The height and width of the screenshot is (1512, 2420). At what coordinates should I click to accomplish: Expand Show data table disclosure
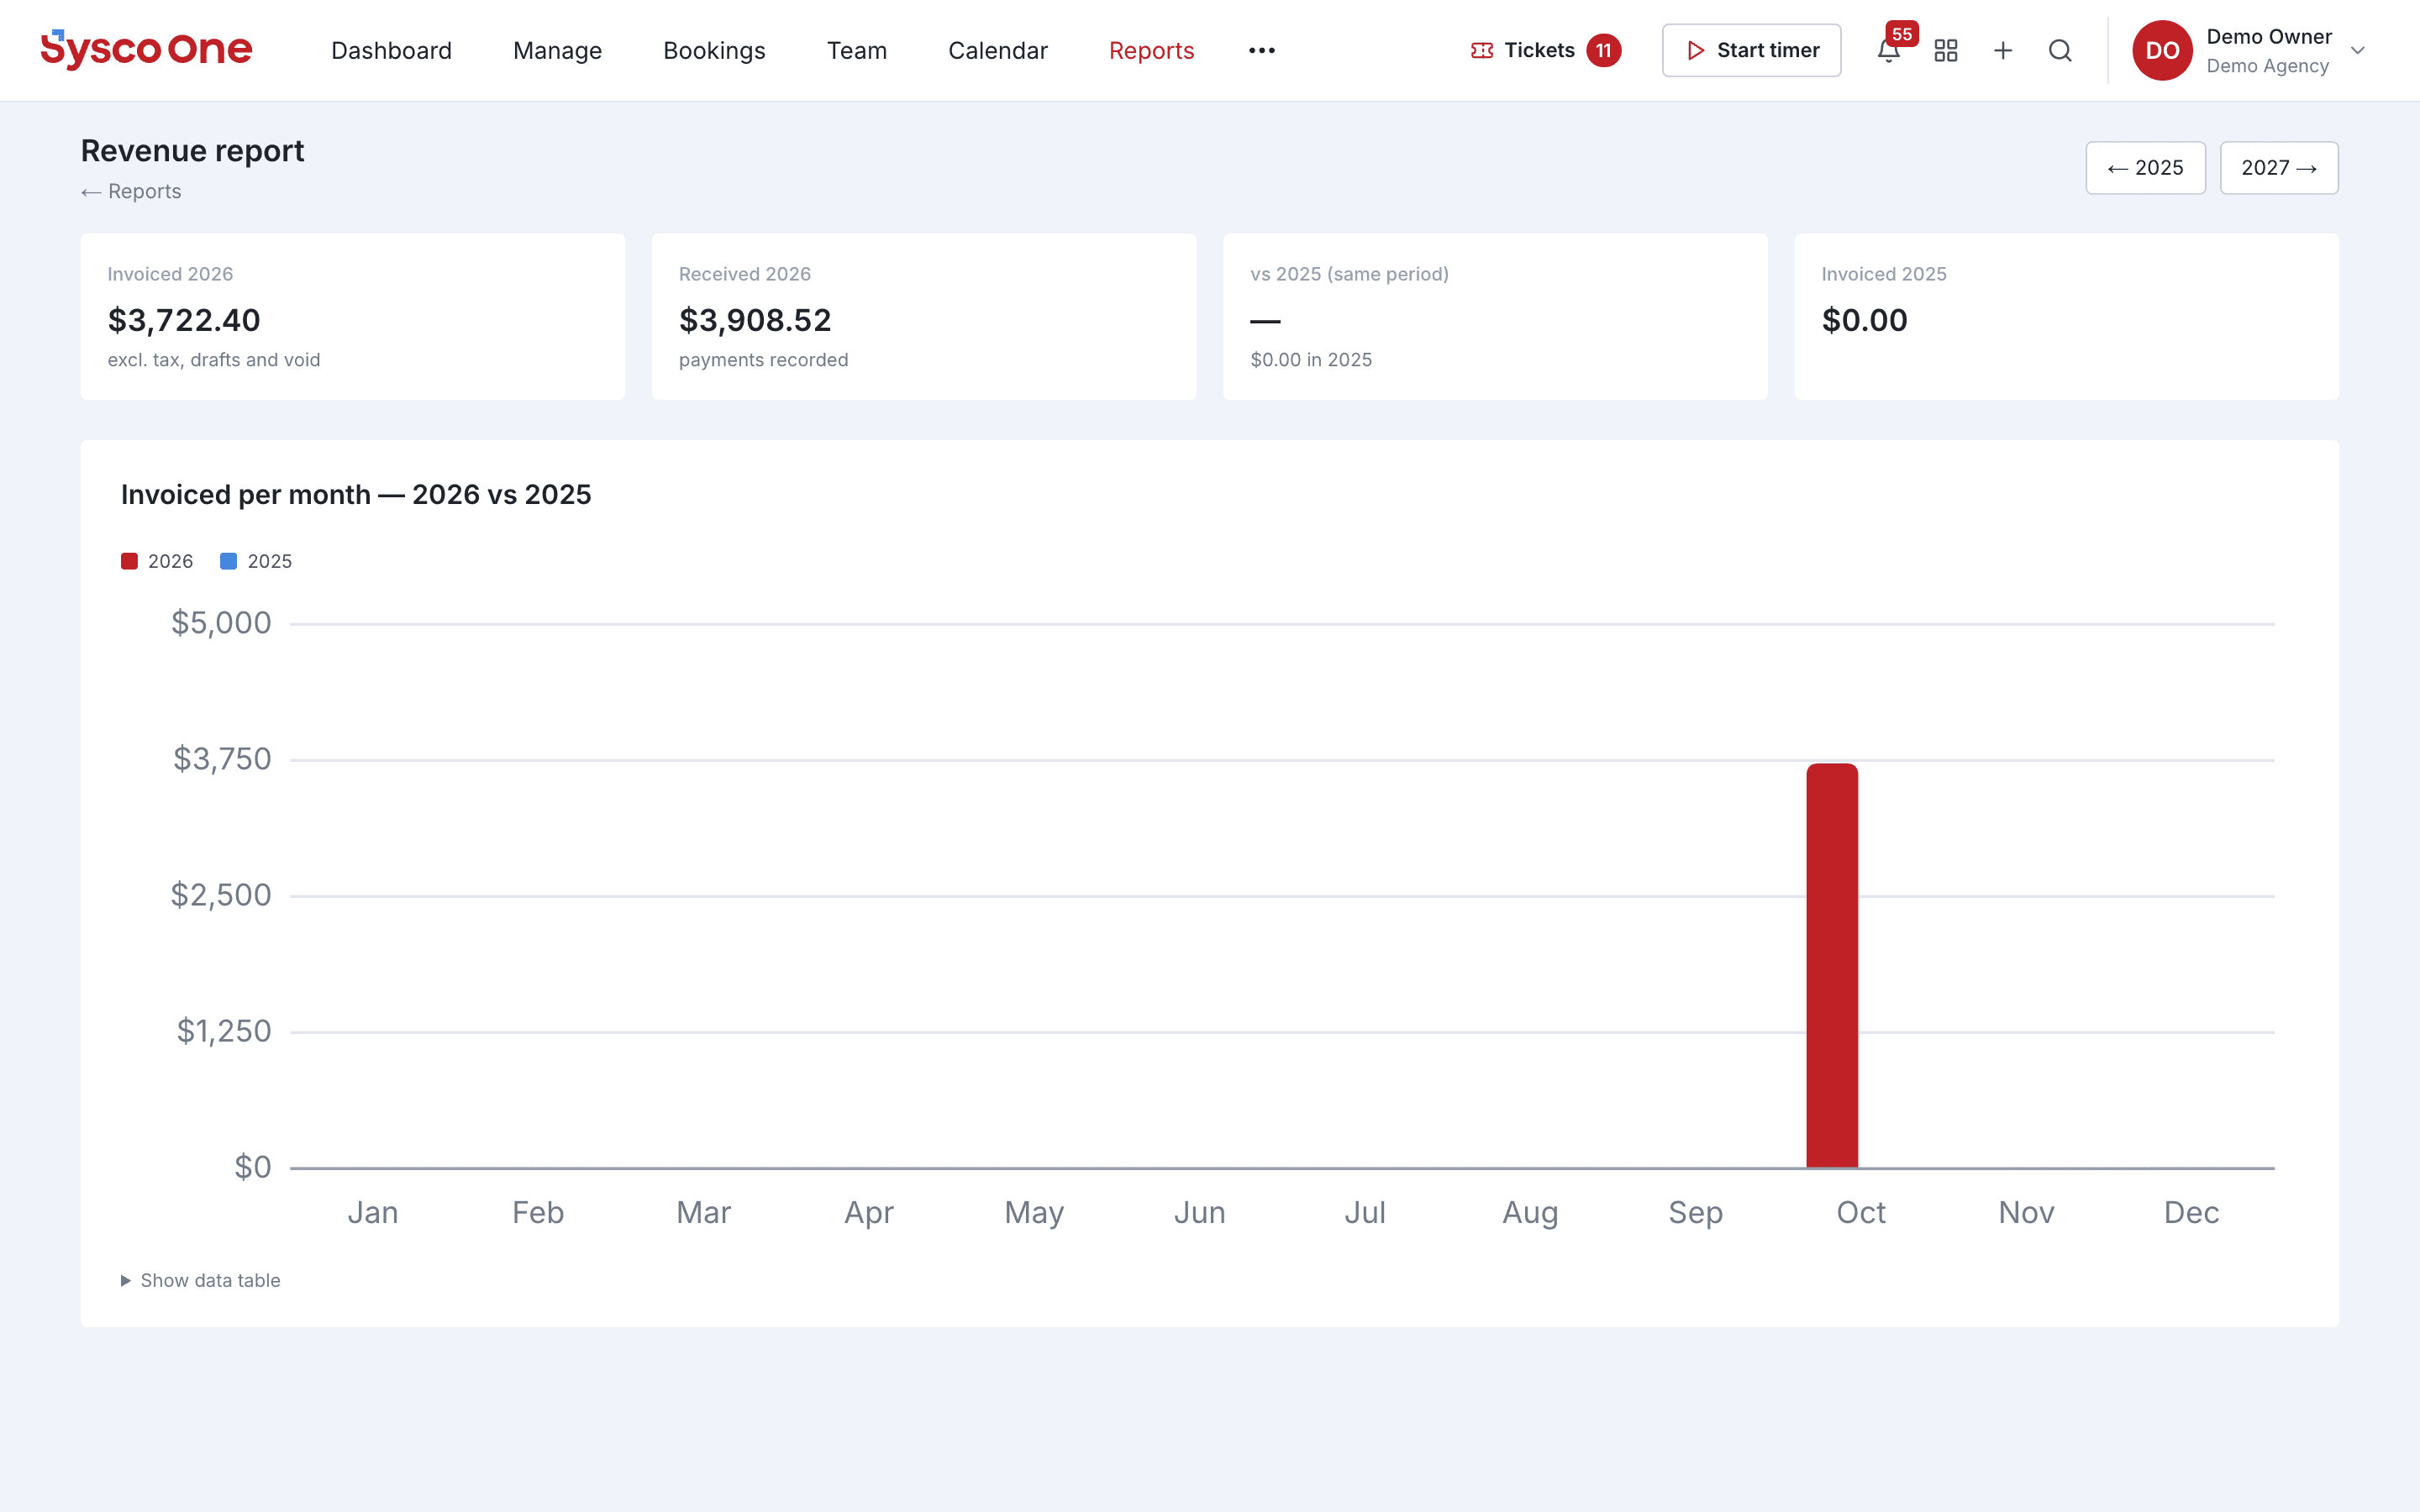click(200, 1280)
